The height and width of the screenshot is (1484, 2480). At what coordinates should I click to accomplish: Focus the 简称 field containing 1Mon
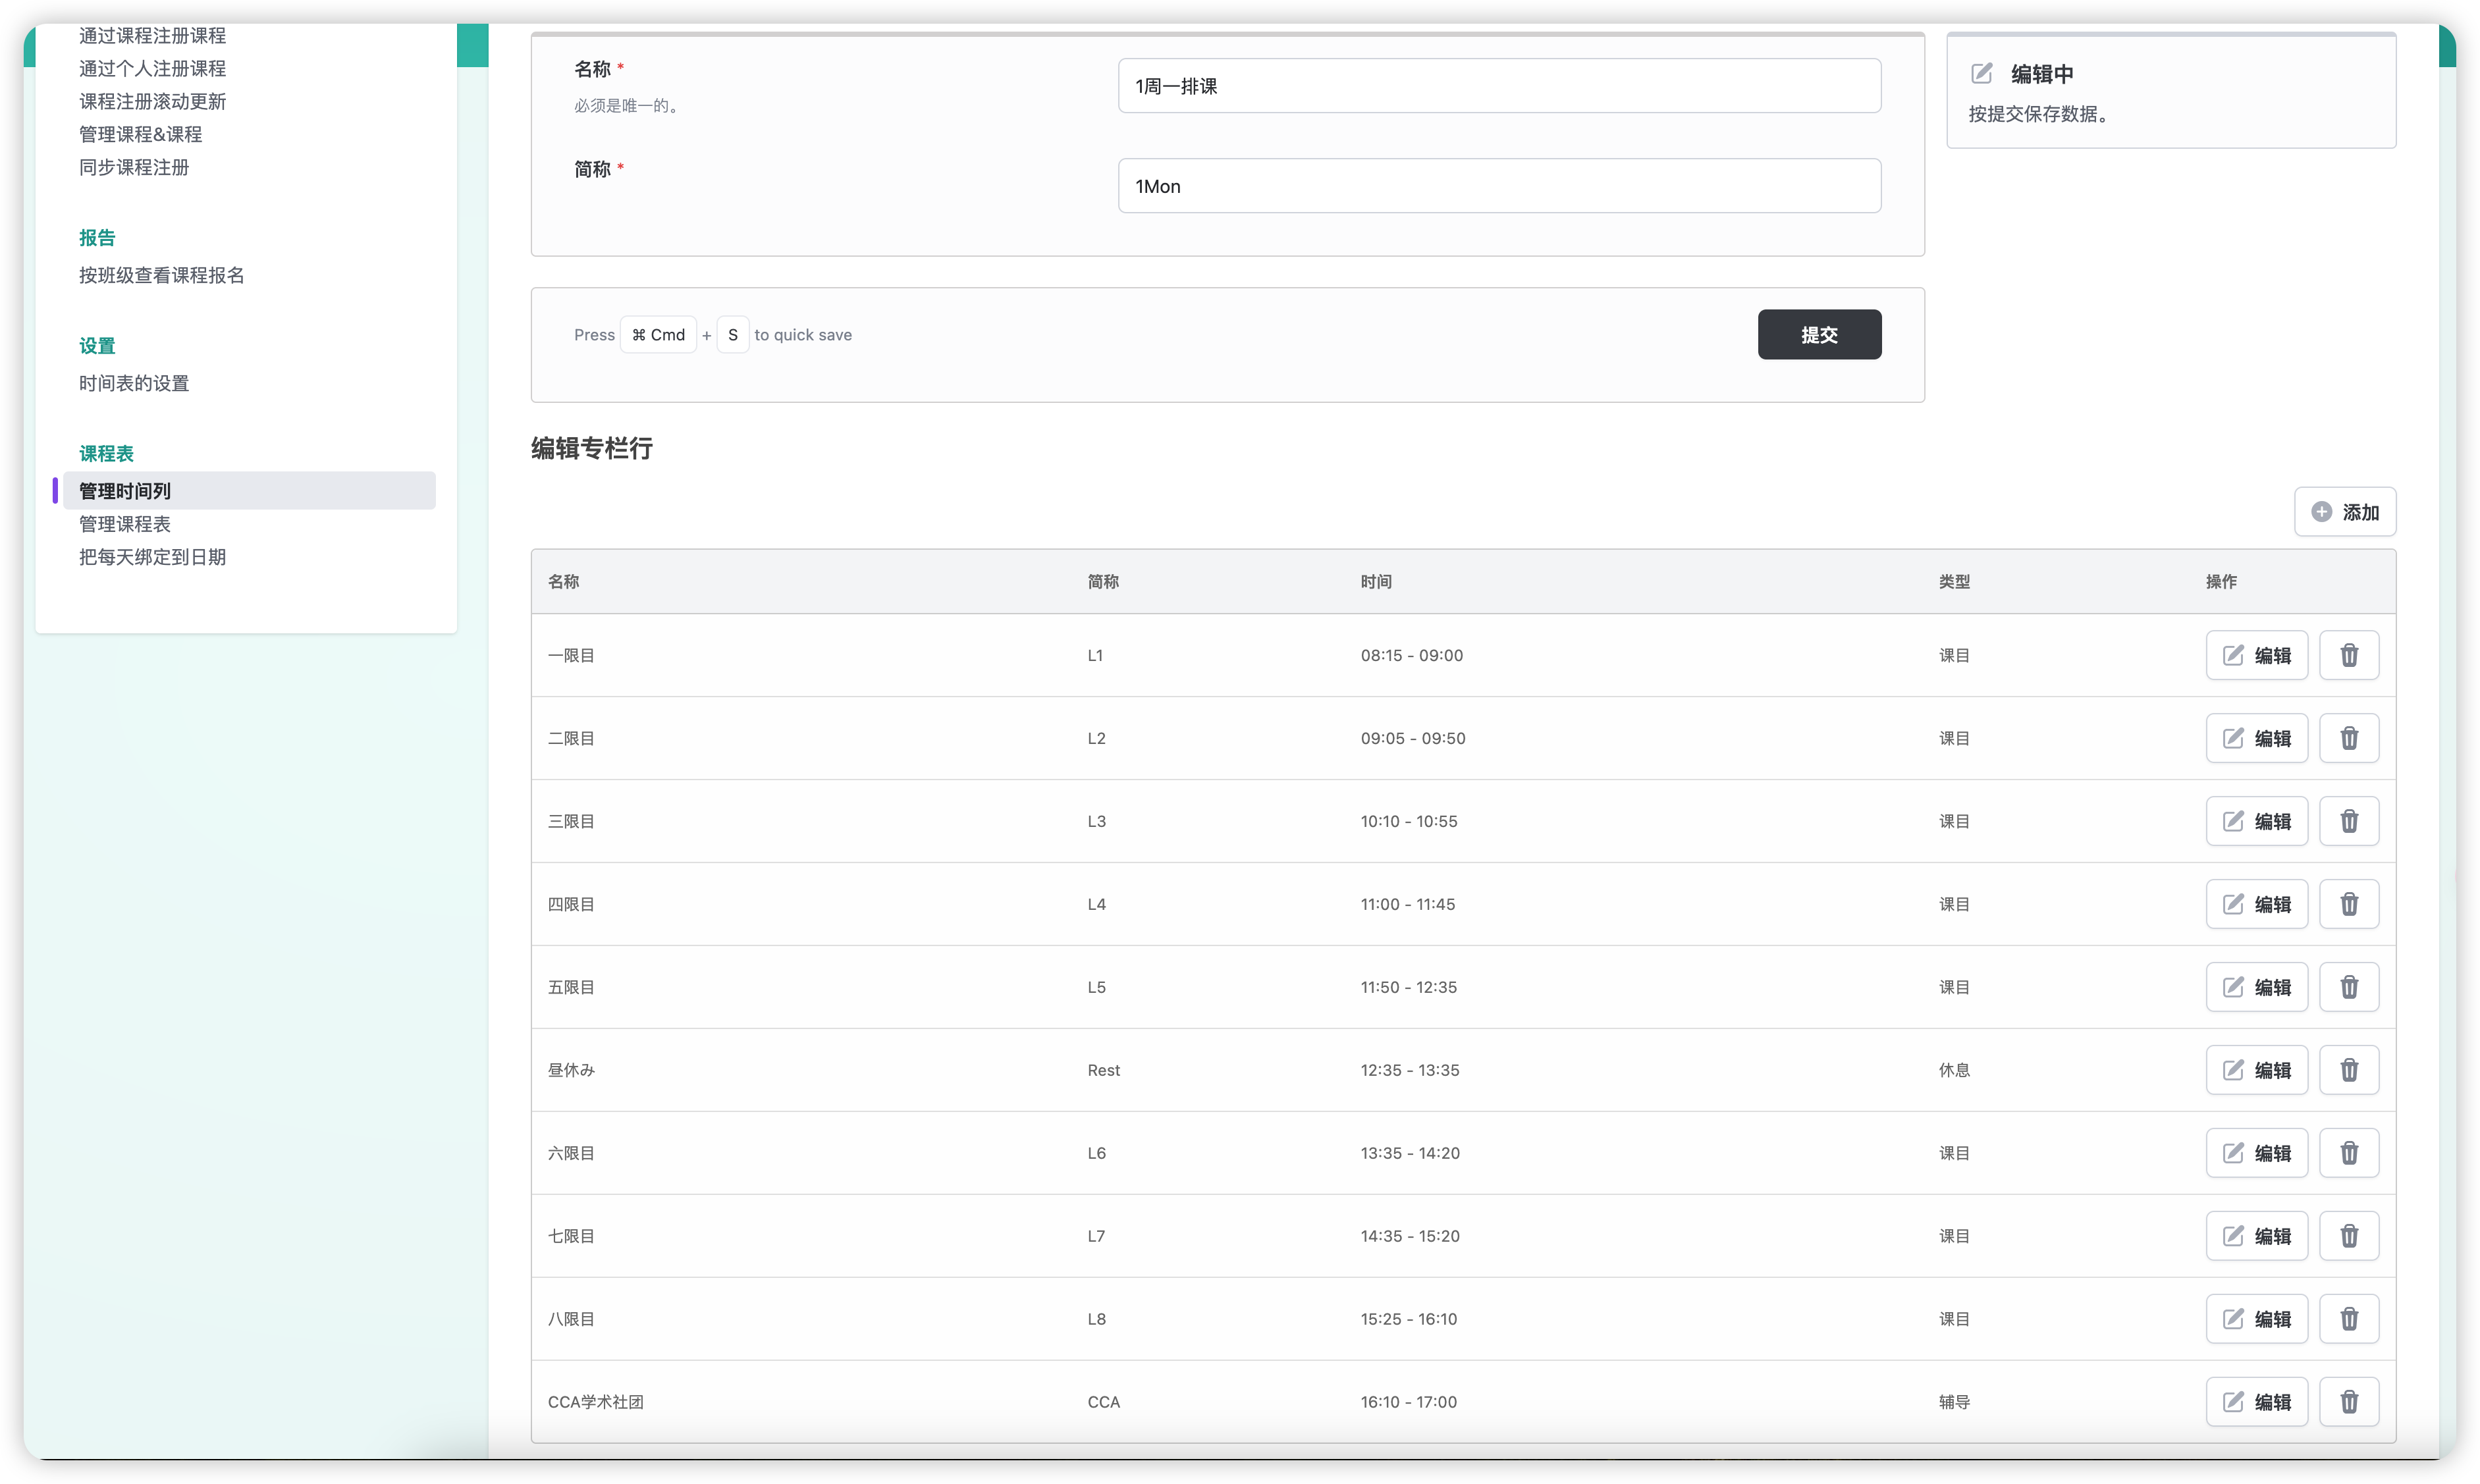point(1498,186)
